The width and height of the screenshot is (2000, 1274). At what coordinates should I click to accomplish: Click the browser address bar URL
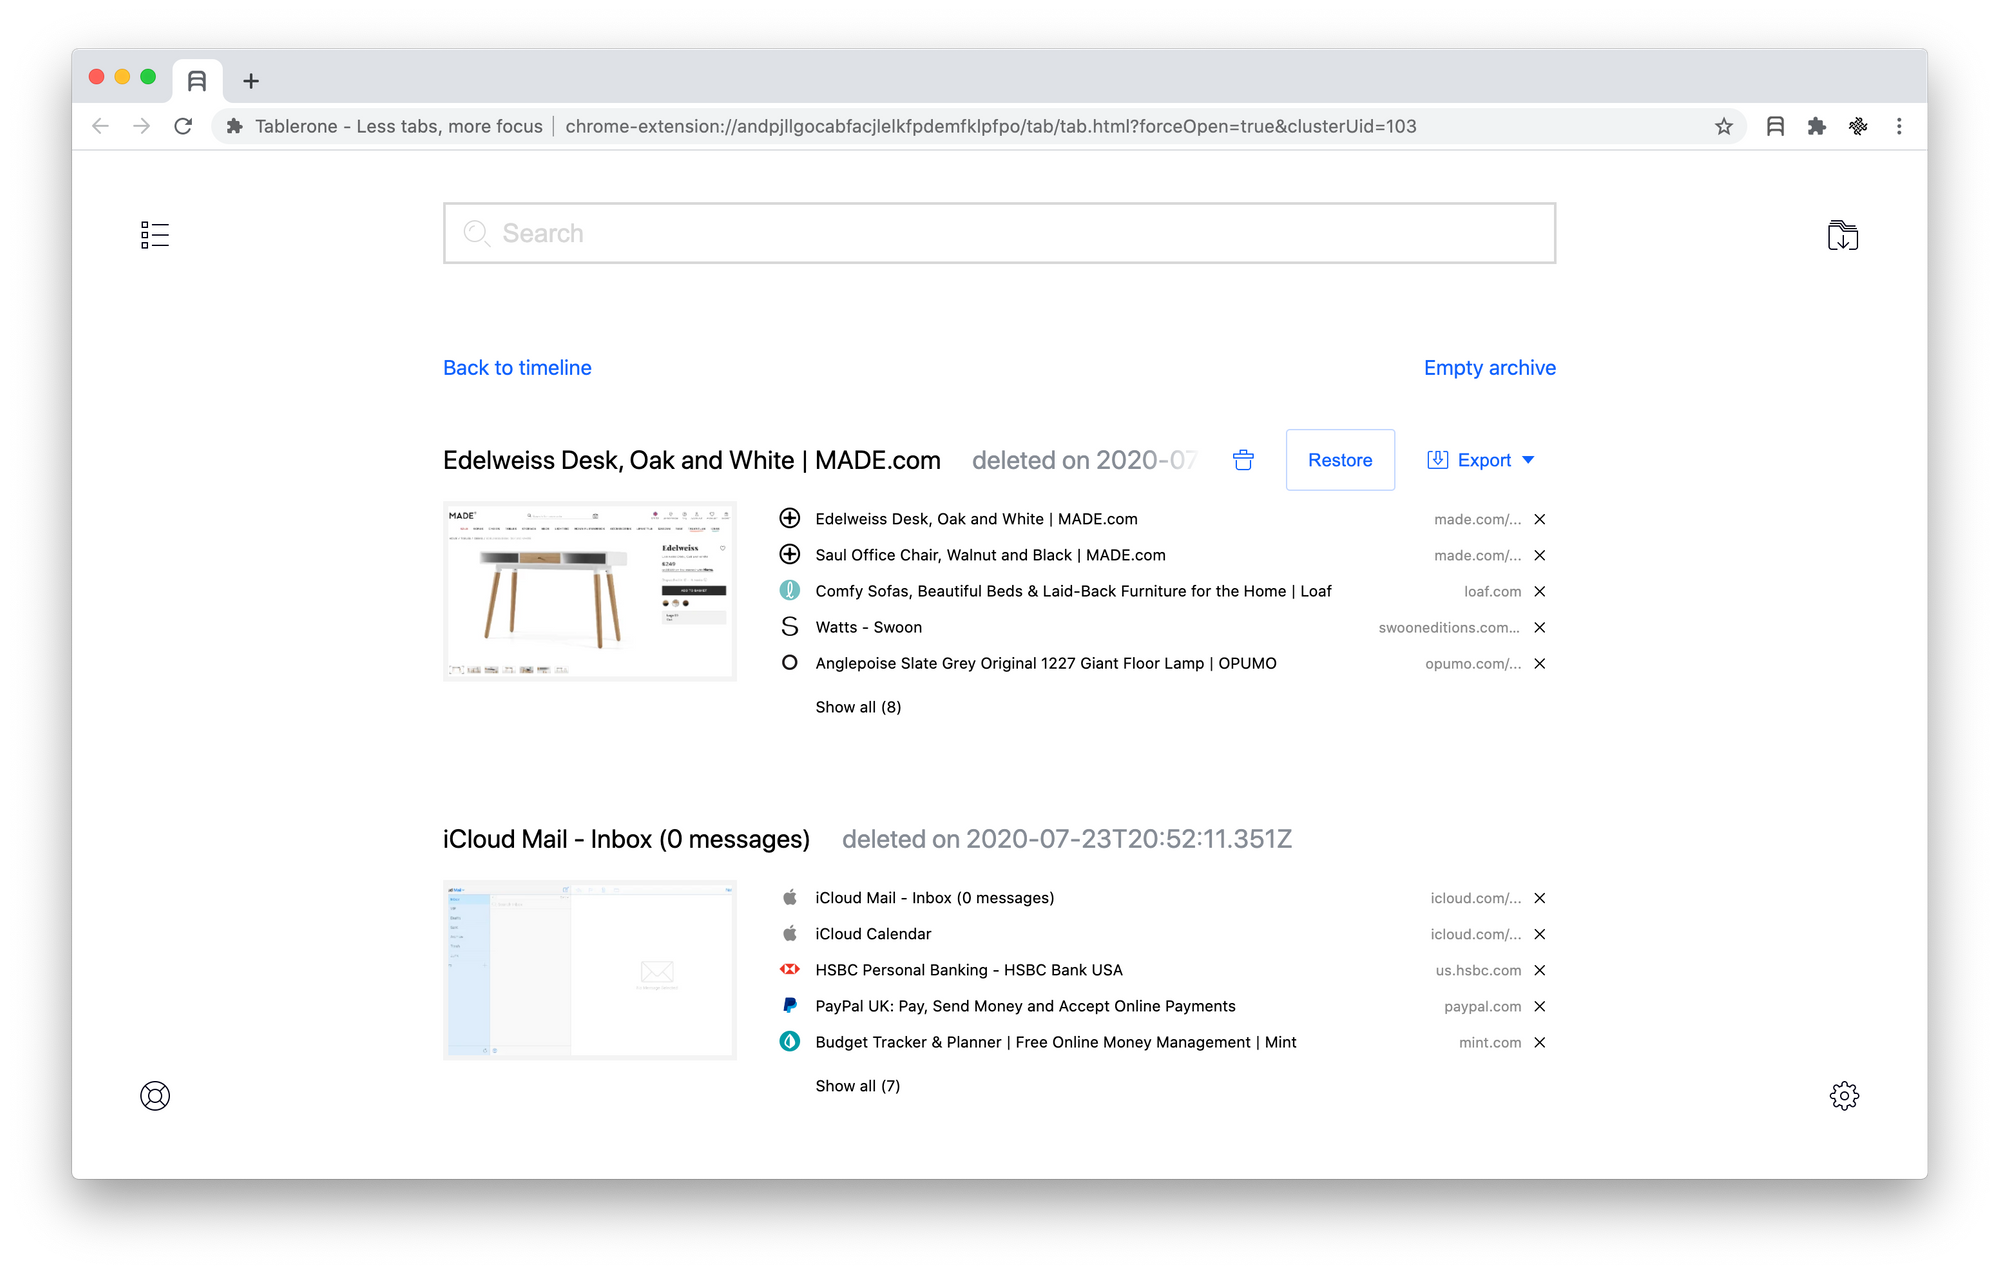pyautogui.click(x=990, y=126)
